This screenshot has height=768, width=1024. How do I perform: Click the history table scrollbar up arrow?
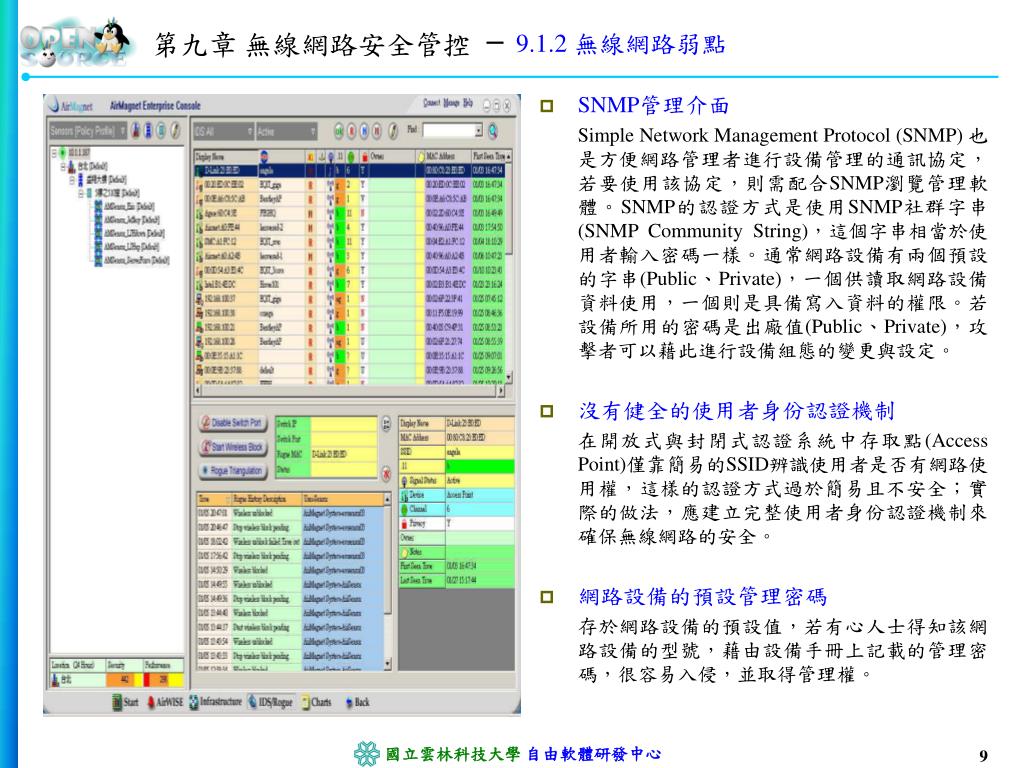pyautogui.click(x=388, y=499)
